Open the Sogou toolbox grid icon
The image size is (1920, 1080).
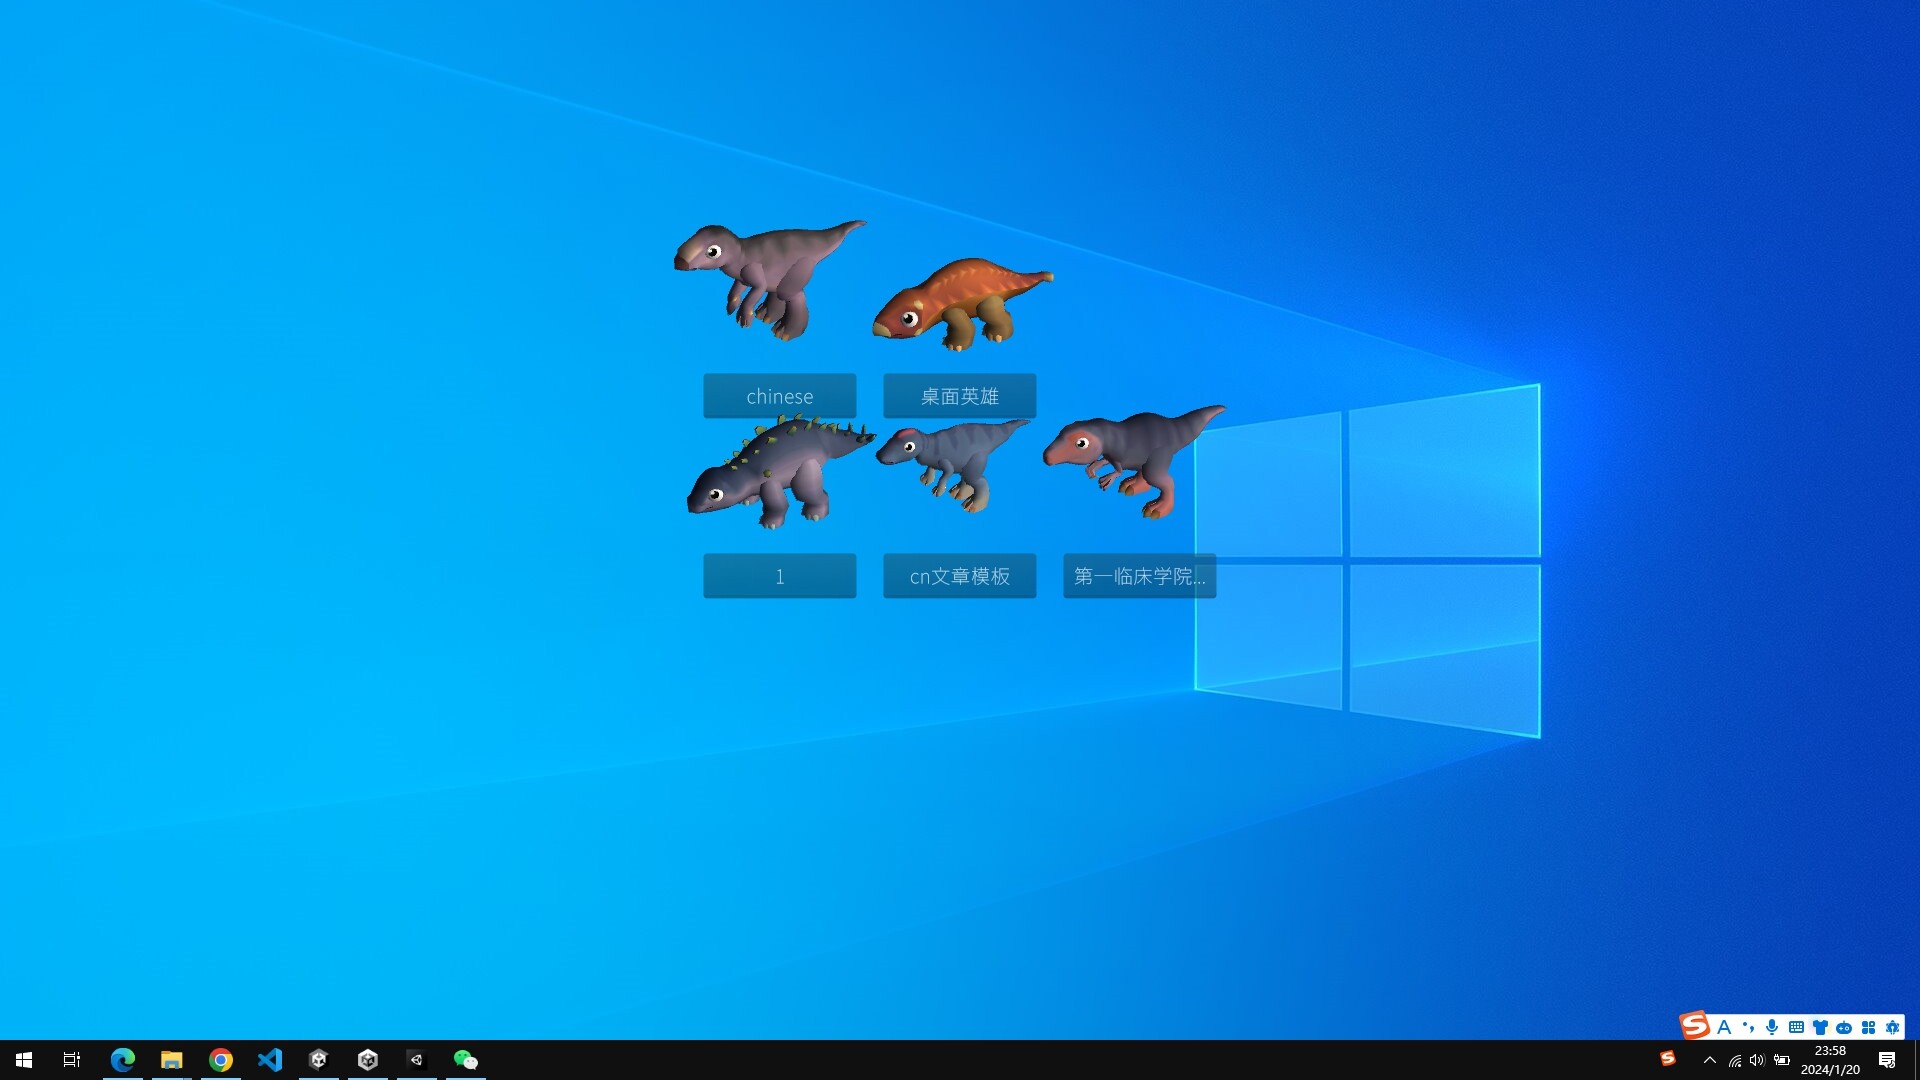pos(1869,1027)
